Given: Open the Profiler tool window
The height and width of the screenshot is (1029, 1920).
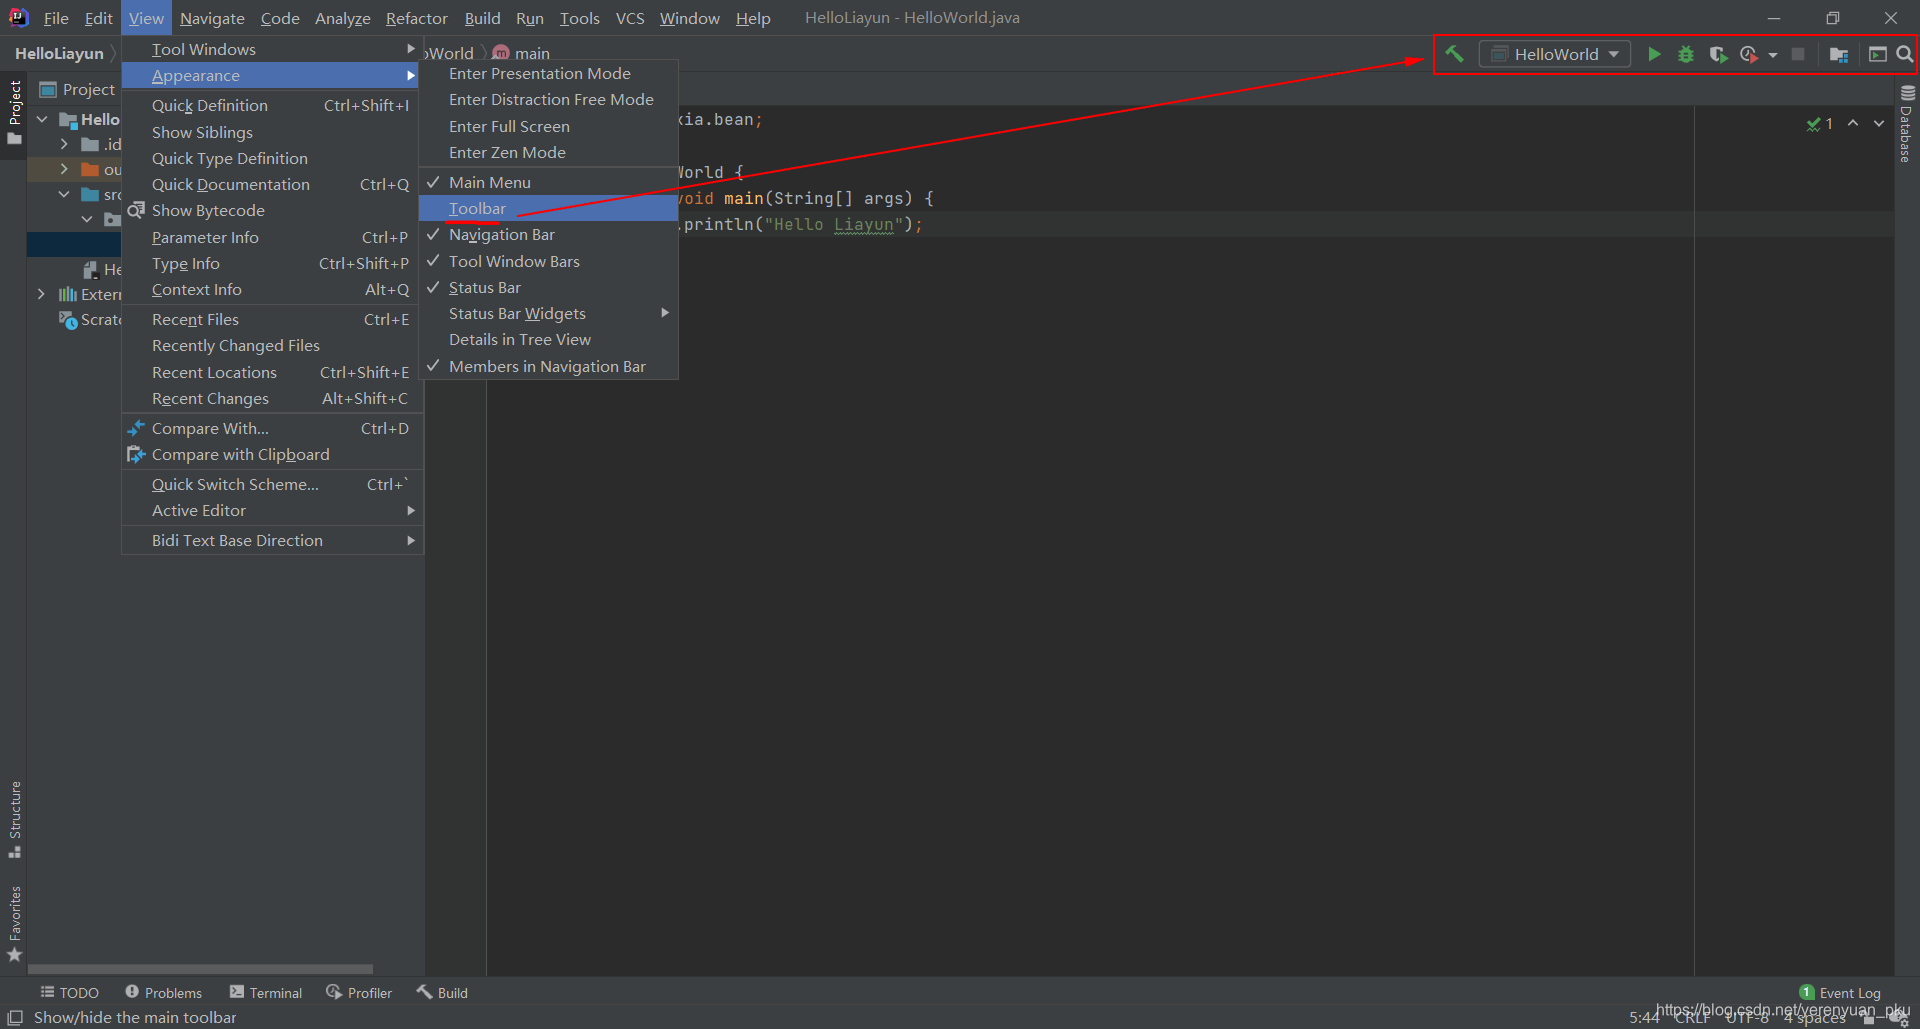Looking at the screenshot, I should (x=359, y=992).
